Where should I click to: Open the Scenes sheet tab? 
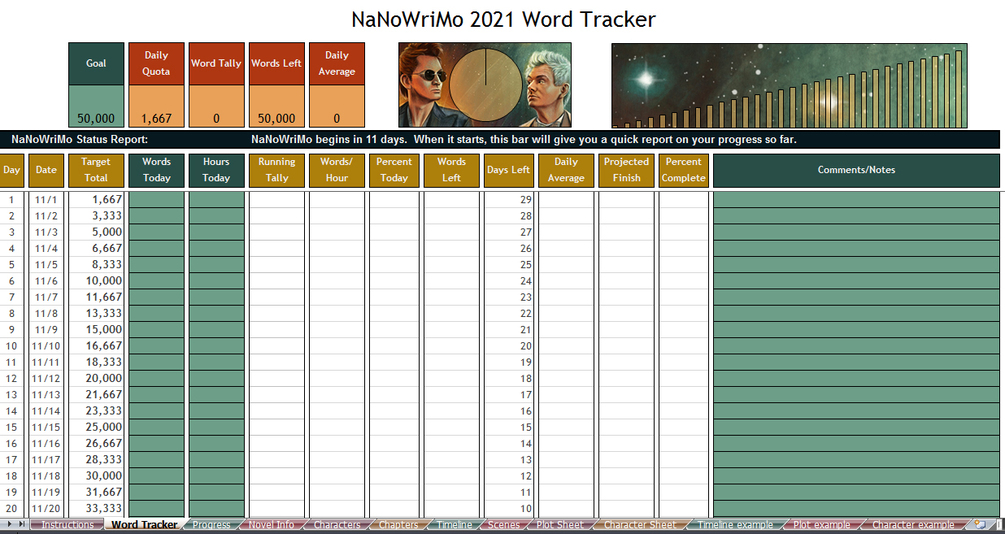tap(504, 524)
